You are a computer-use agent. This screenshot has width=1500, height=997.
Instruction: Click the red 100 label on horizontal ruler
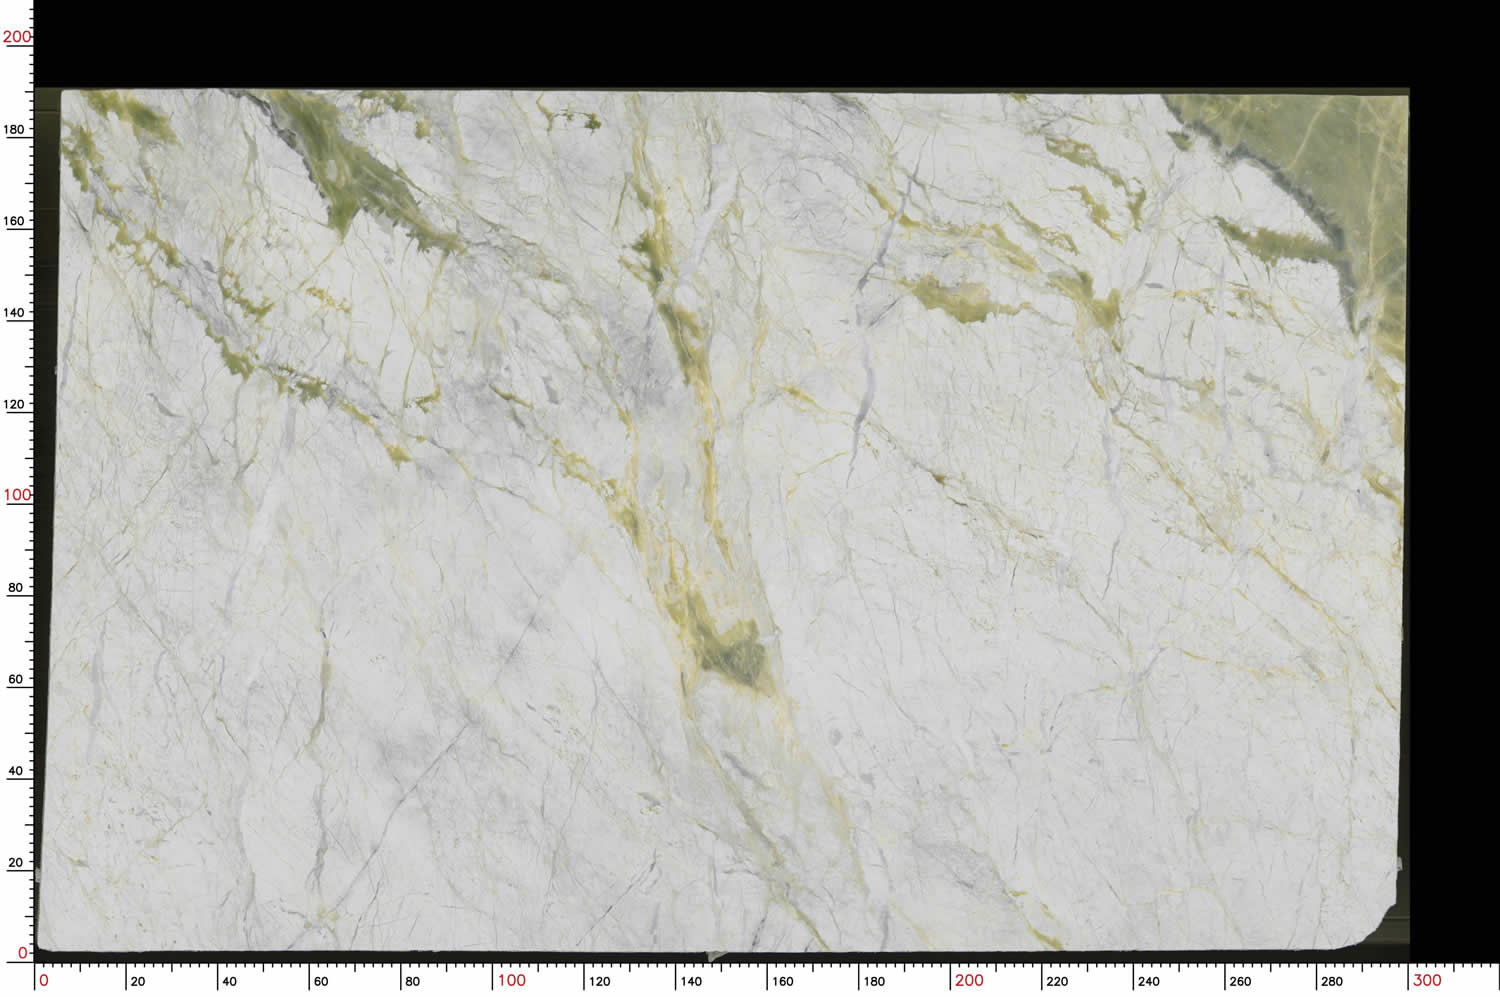(x=511, y=980)
